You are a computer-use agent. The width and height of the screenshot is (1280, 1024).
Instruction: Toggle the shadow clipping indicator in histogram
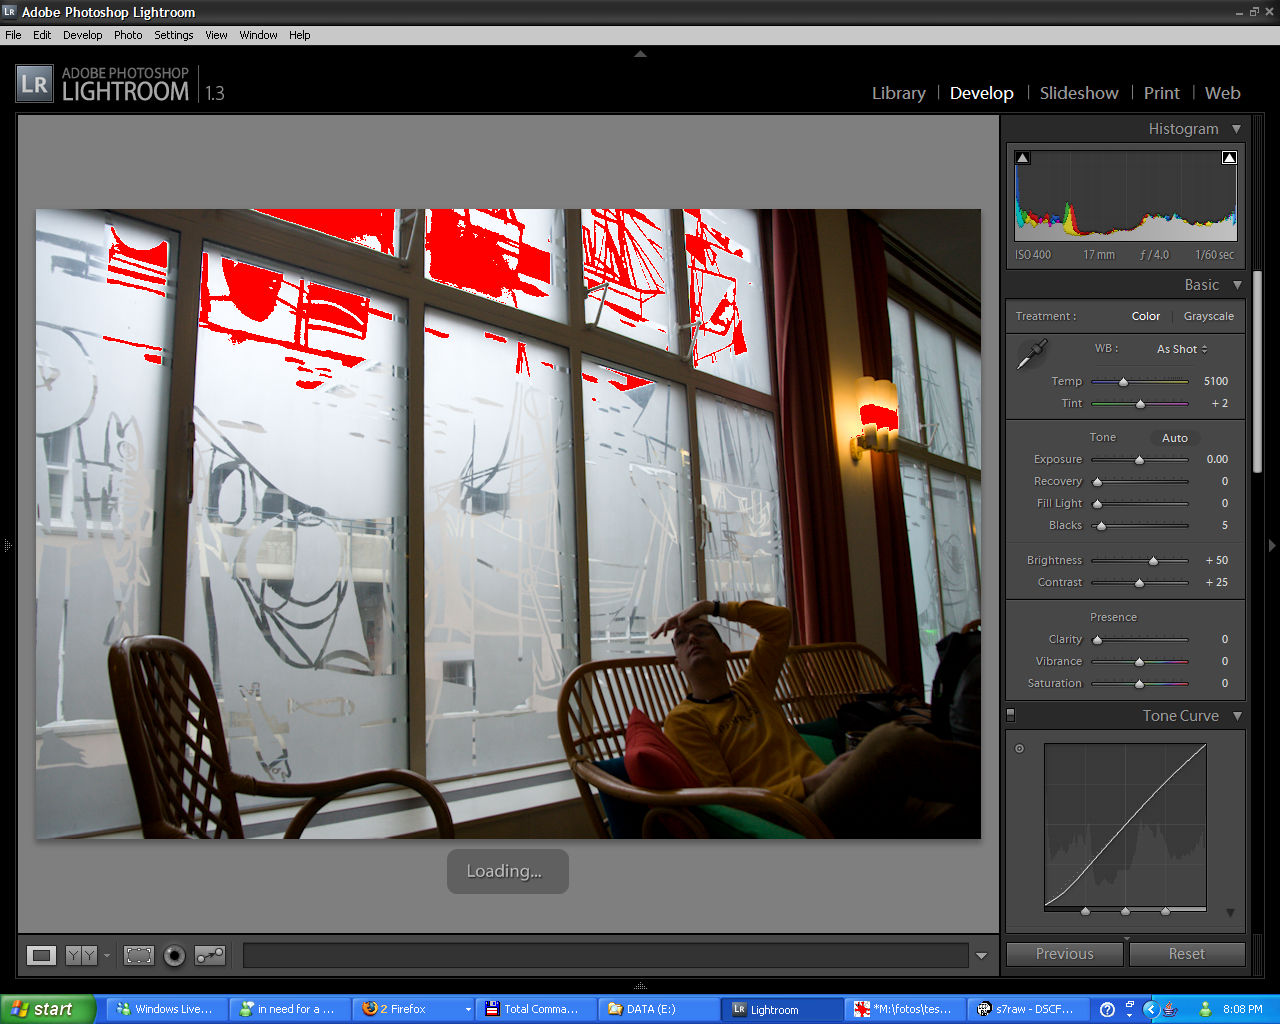pos(1022,158)
